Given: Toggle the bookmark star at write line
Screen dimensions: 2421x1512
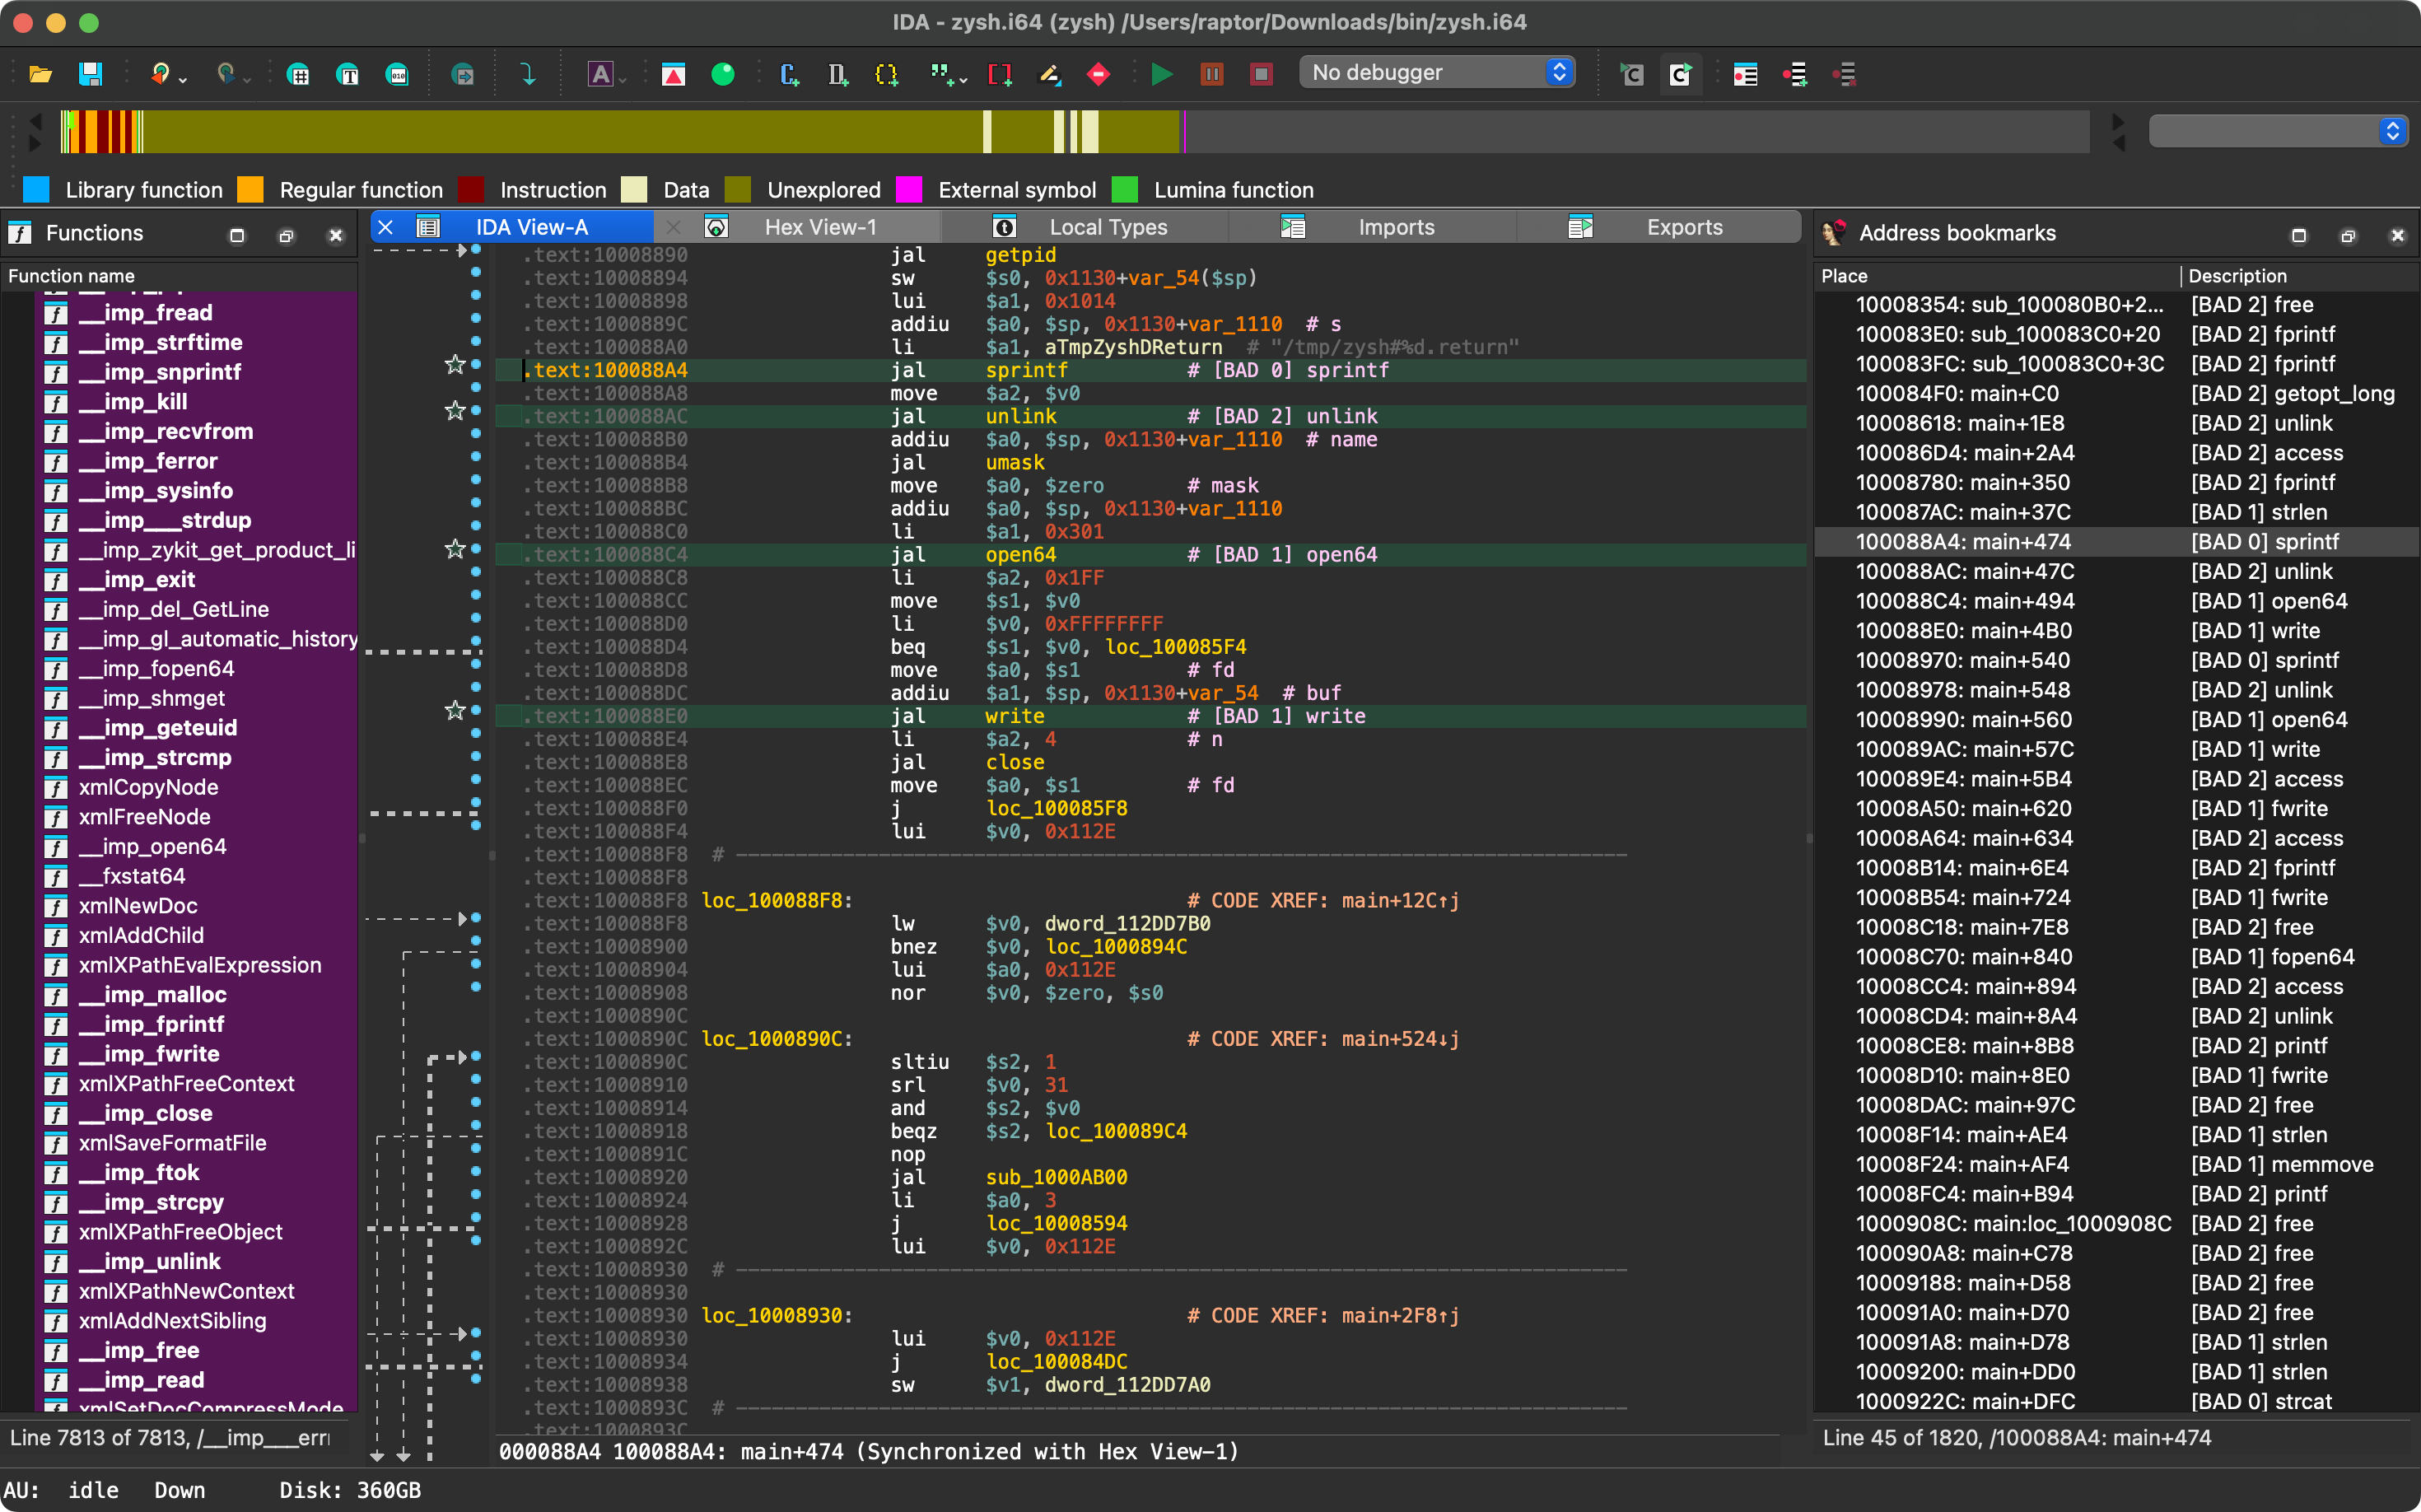Looking at the screenshot, I should tap(455, 711).
